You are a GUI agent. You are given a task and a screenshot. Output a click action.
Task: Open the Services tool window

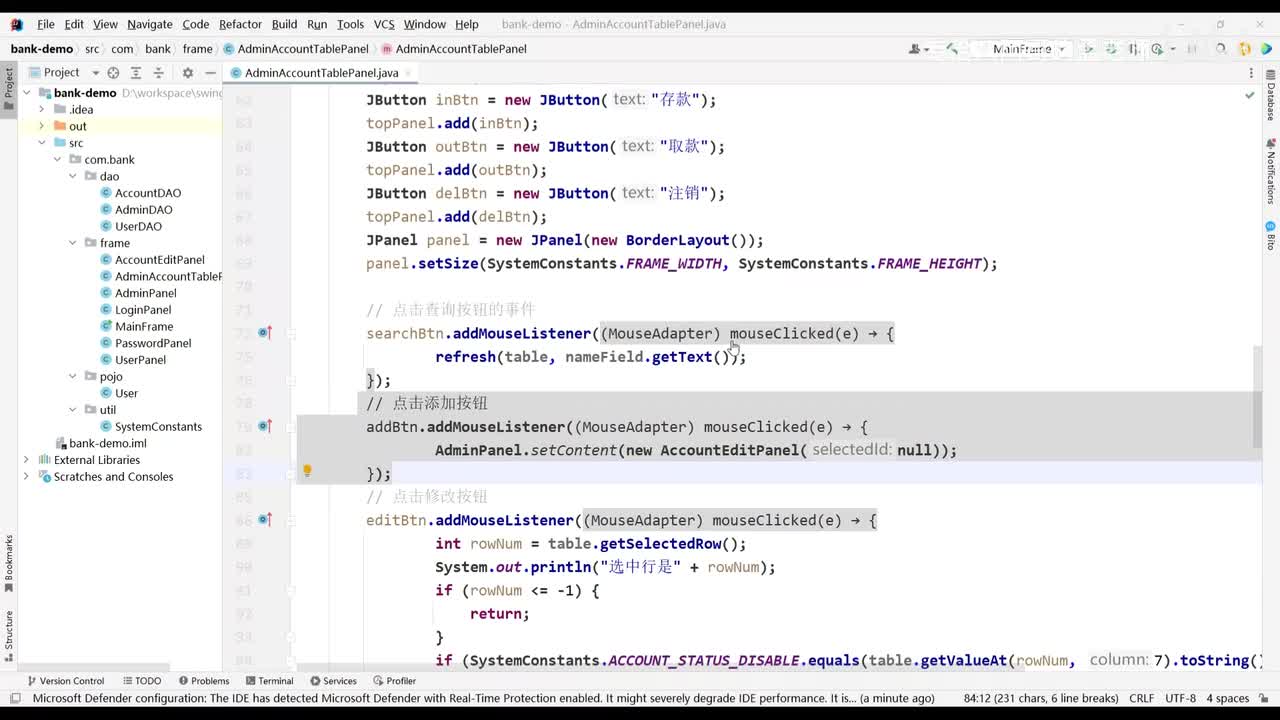pos(333,681)
